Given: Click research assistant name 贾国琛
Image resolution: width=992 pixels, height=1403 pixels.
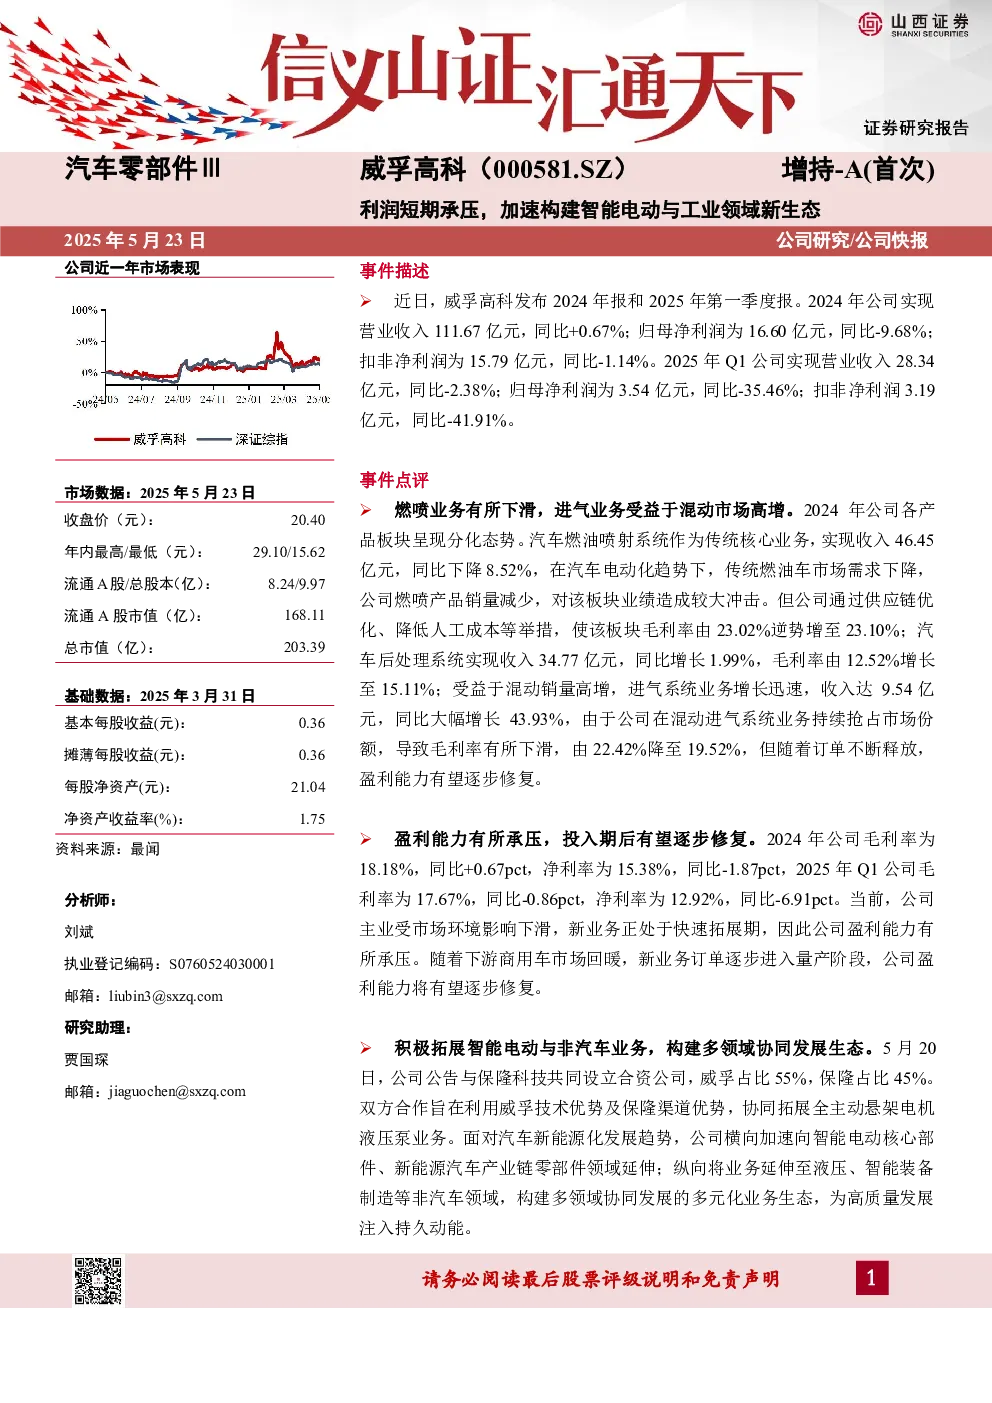Looking at the screenshot, I should 86,1060.
